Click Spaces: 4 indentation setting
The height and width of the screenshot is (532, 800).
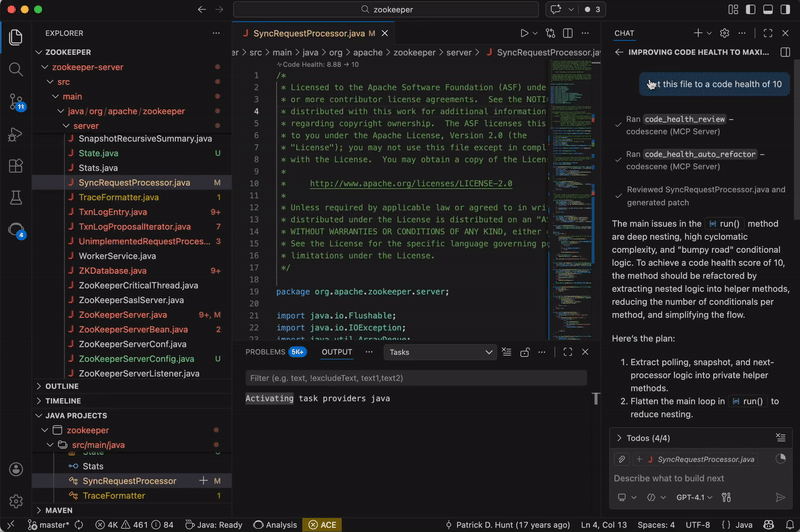pyautogui.click(x=656, y=525)
